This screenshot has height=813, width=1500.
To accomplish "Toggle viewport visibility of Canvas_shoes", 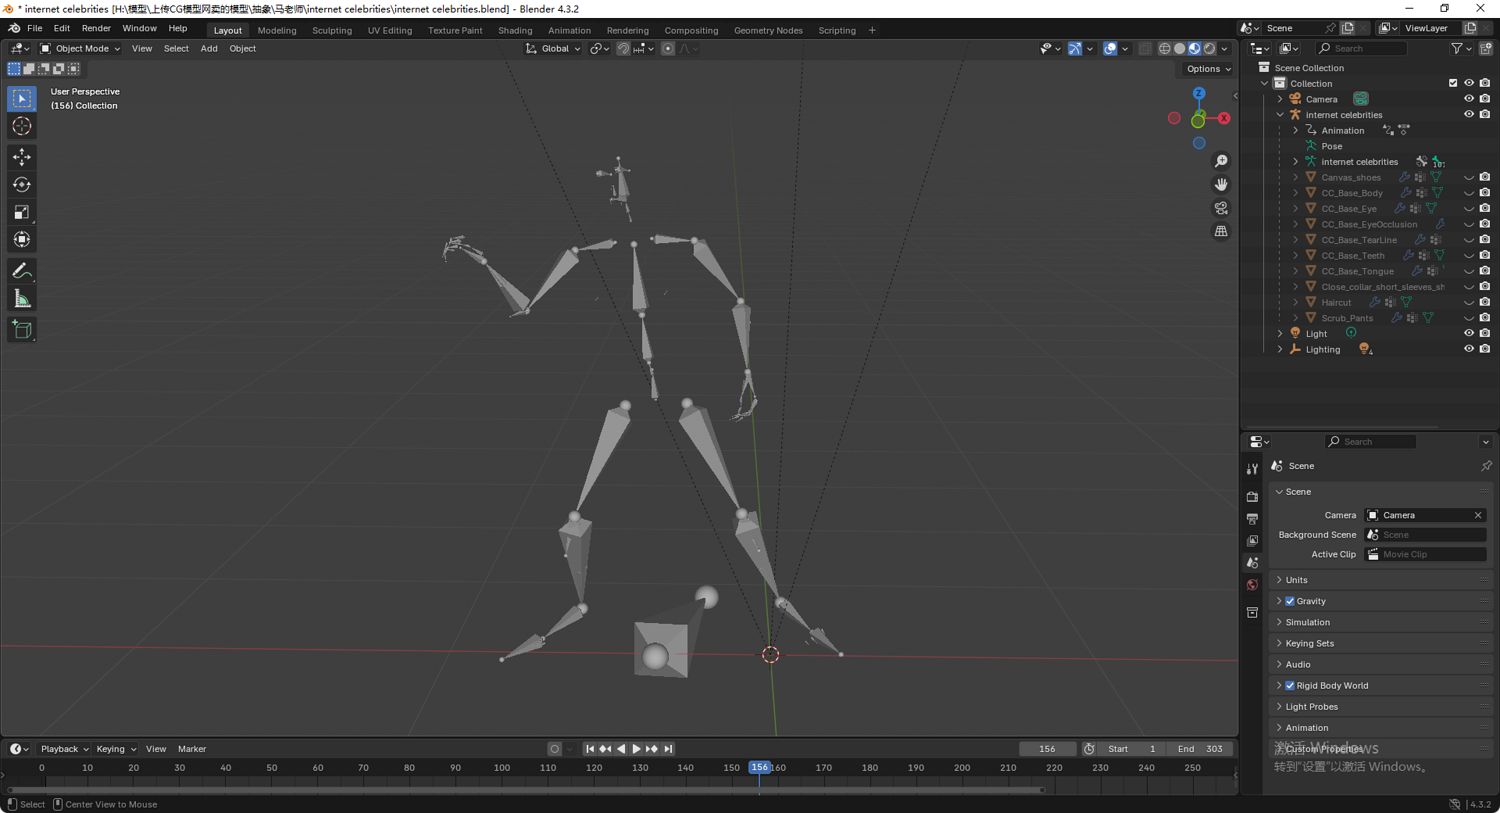I will pyautogui.click(x=1469, y=178).
